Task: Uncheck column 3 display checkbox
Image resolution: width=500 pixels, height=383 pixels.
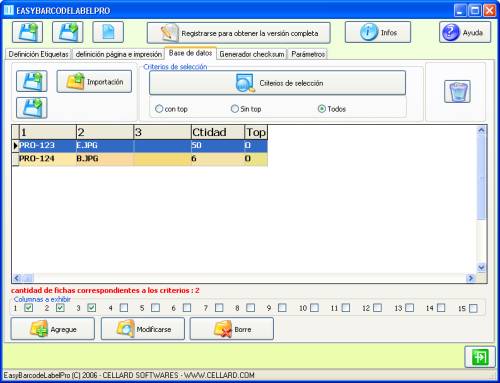Action: (x=92, y=308)
